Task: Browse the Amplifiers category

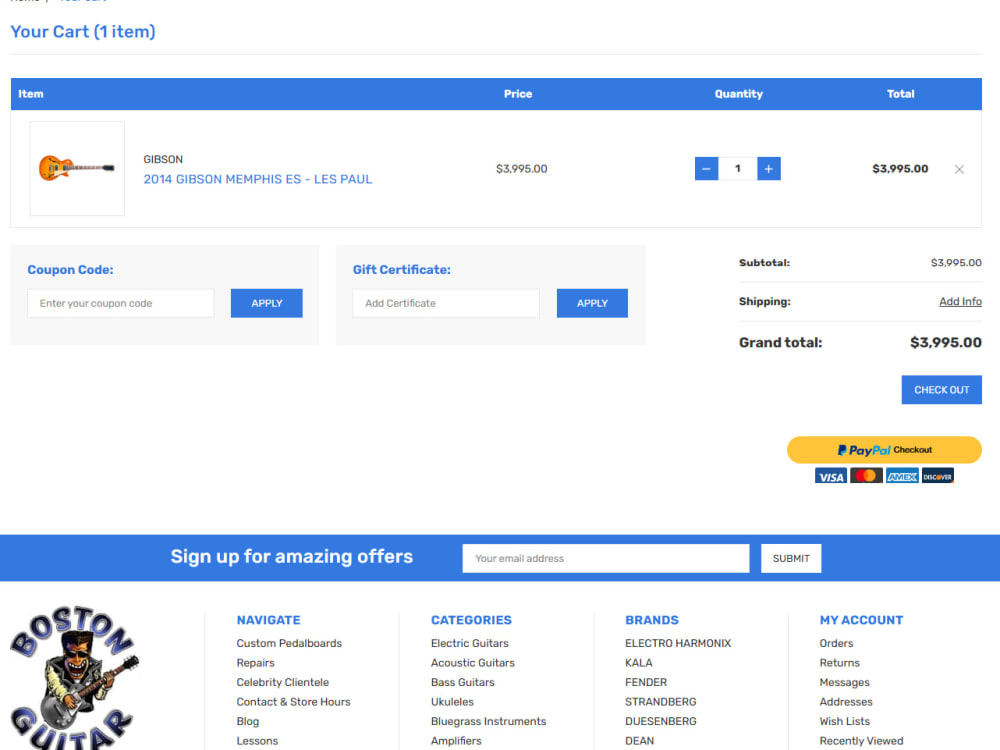Action: click(456, 741)
